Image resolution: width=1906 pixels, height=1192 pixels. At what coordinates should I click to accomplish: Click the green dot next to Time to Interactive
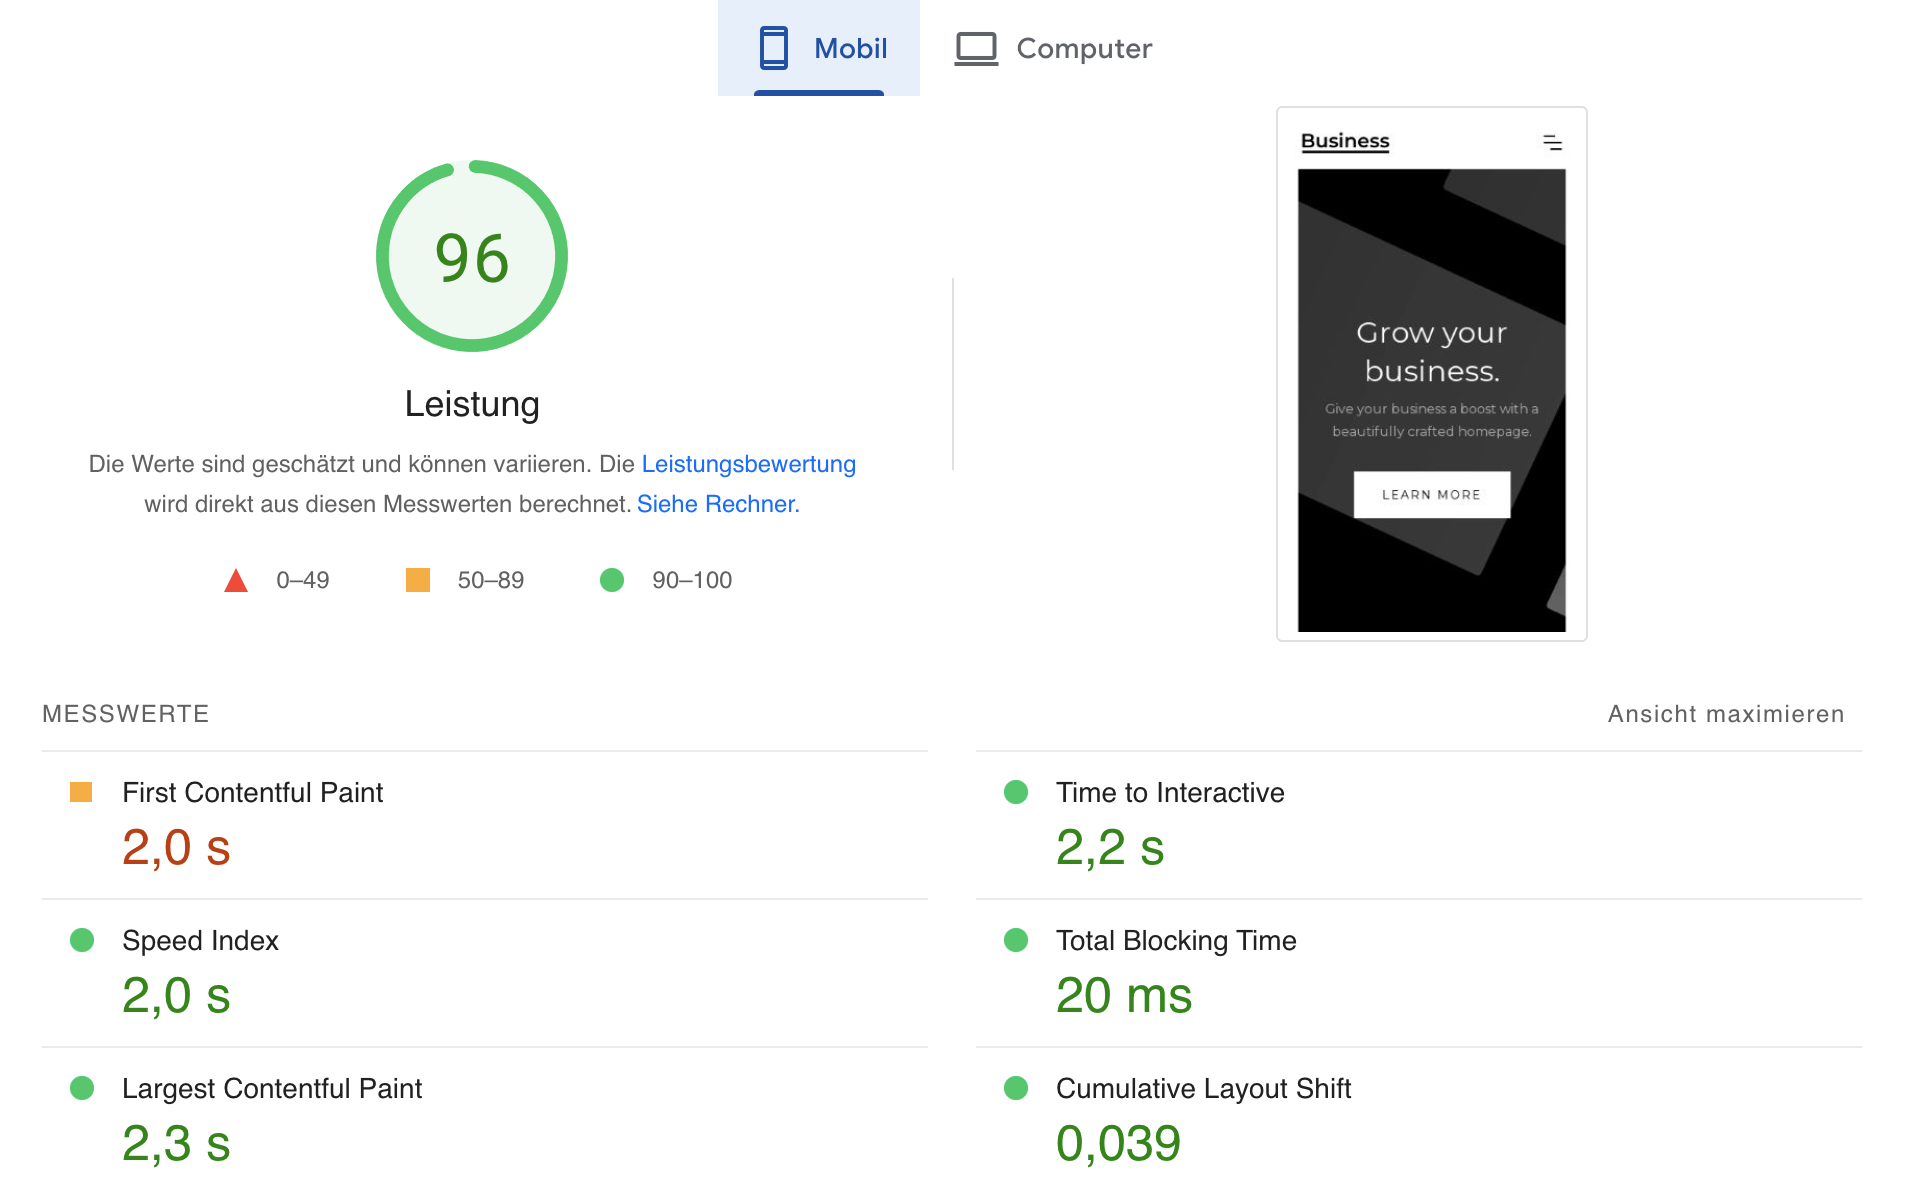click(x=1016, y=792)
